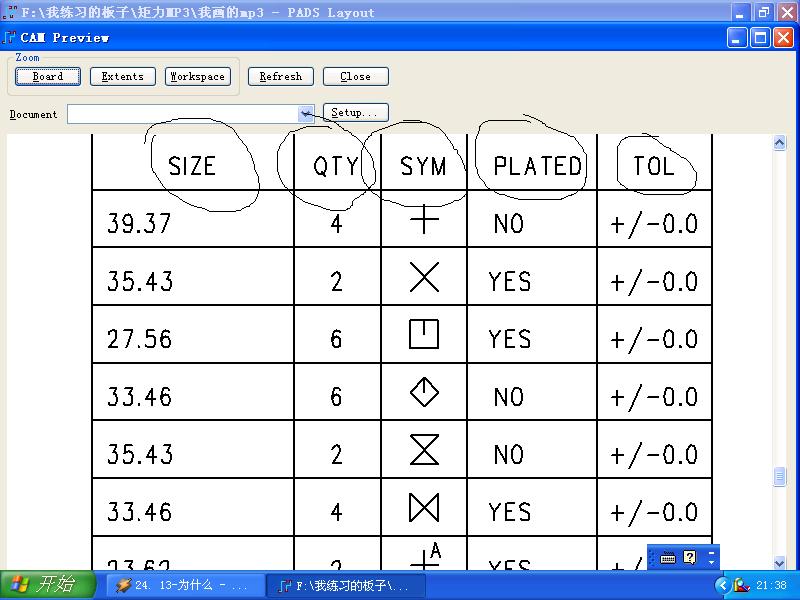This screenshot has width=800, height=600.
Task: Refresh the CAM preview
Action: (281, 77)
